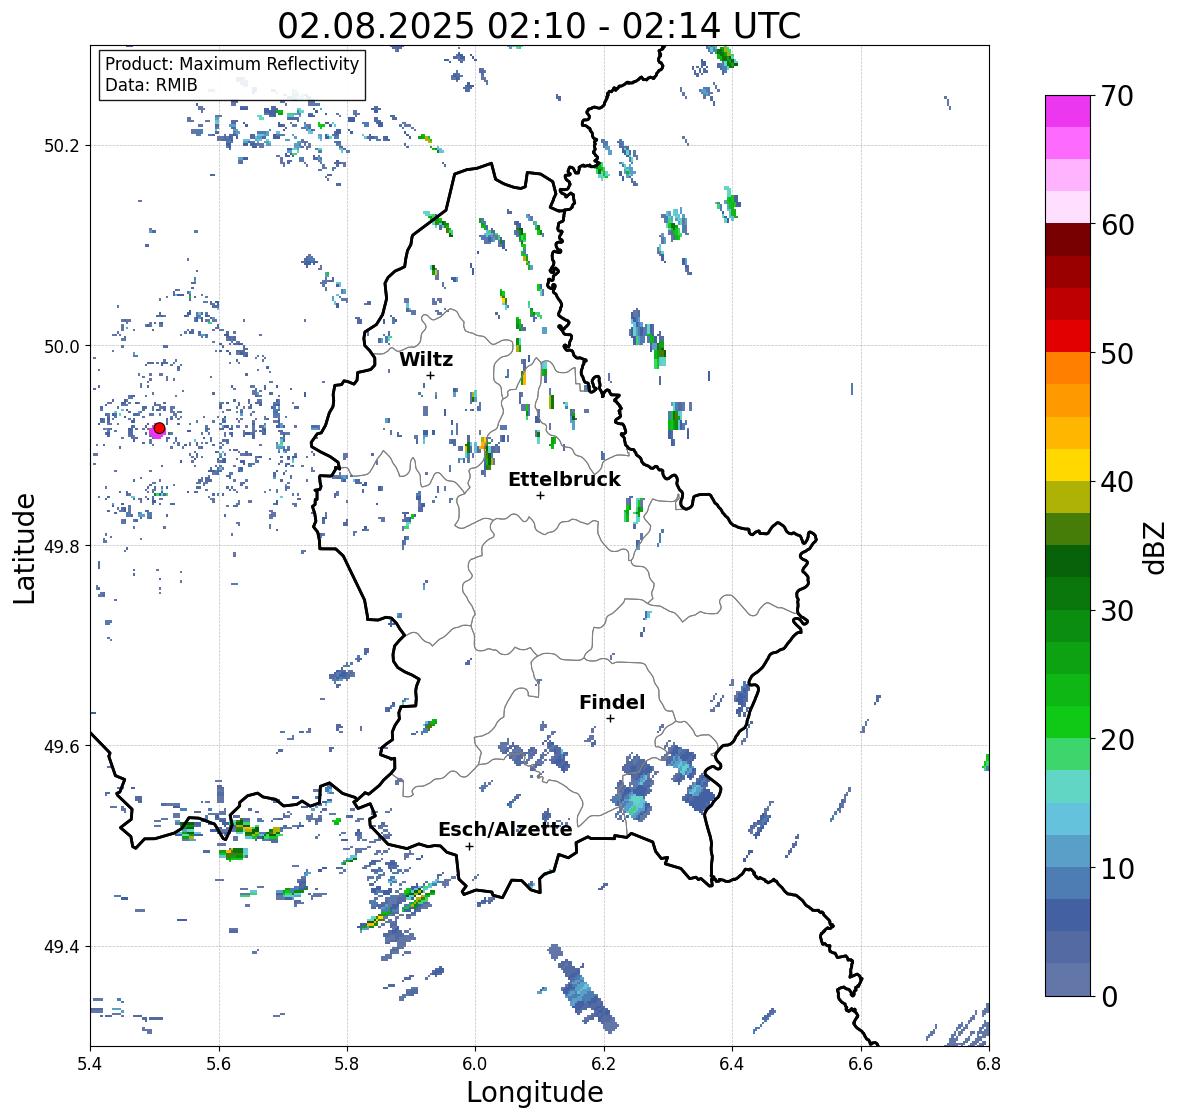Click the red 50 dBZ colorbar segment

coord(1068,336)
